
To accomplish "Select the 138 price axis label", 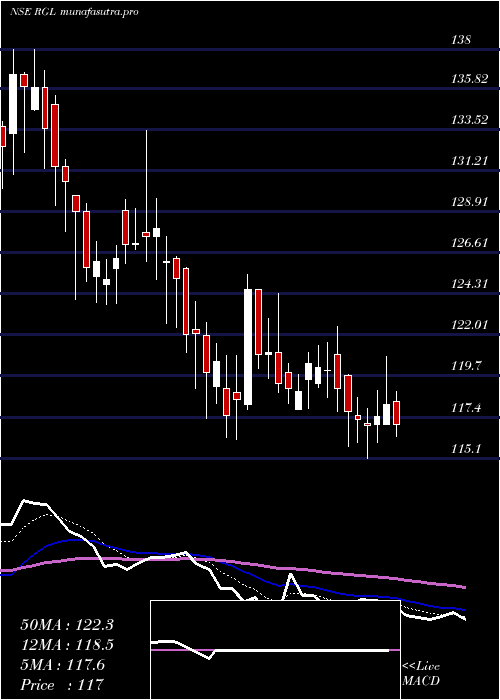I will 461,40.
